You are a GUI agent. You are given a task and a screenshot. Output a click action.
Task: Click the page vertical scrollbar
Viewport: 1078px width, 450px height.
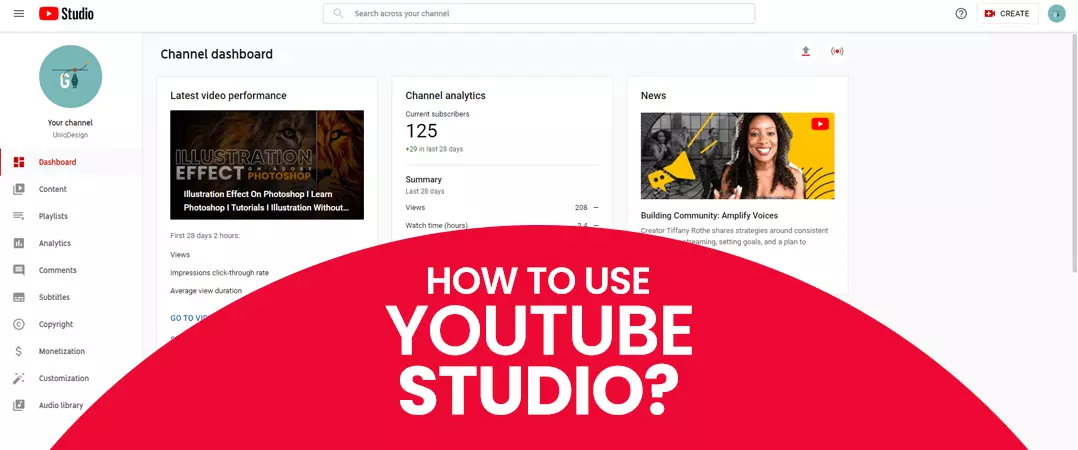pyautogui.click(x=1075, y=151)
